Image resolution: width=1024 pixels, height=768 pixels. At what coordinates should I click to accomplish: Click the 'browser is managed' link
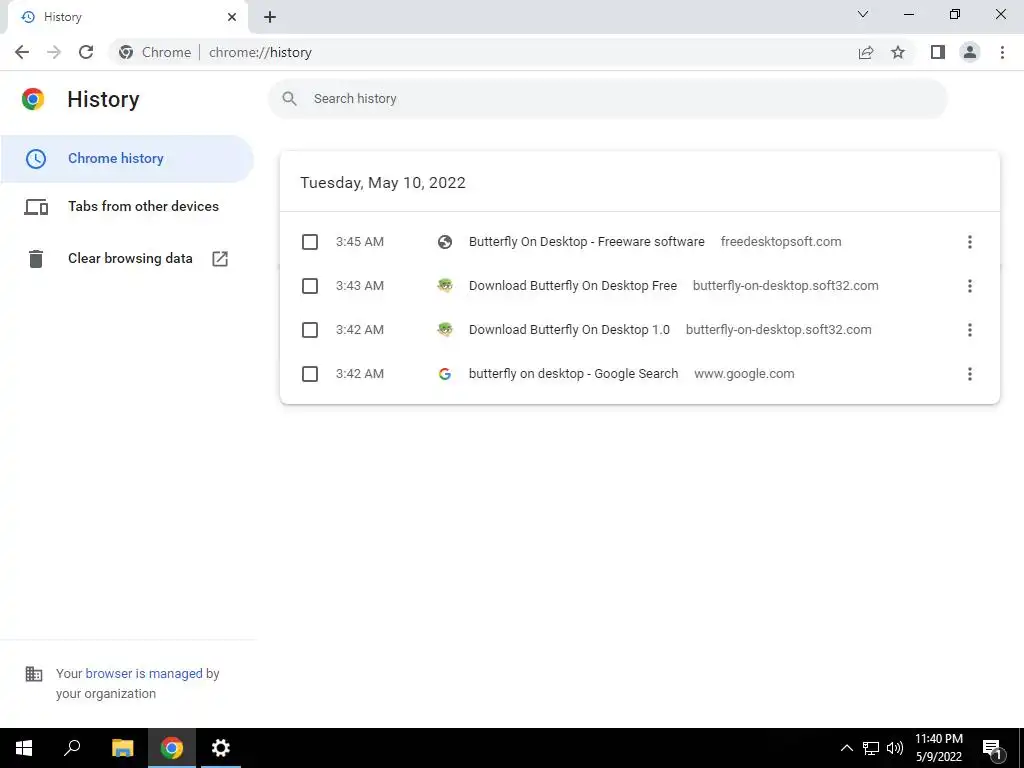click(144, 673)
